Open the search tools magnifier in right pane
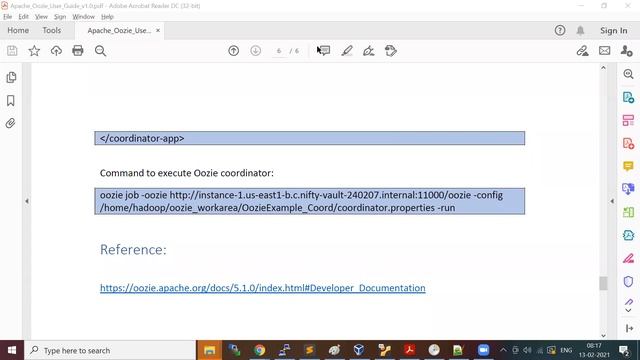Image resolution: width=640 pixels, height=360 pixels. coord(628,74)
